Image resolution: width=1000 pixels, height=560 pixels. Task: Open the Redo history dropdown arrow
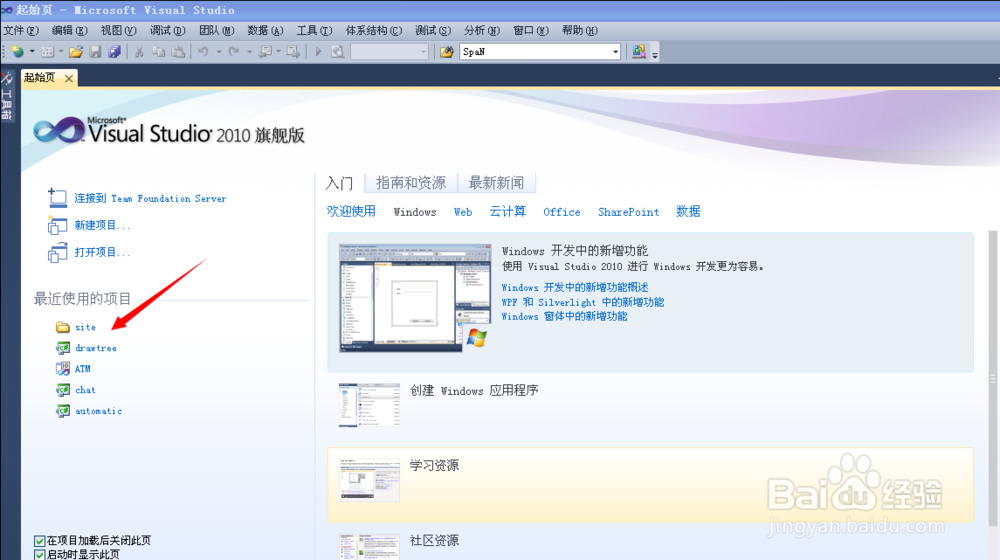(x=249, y=52)
